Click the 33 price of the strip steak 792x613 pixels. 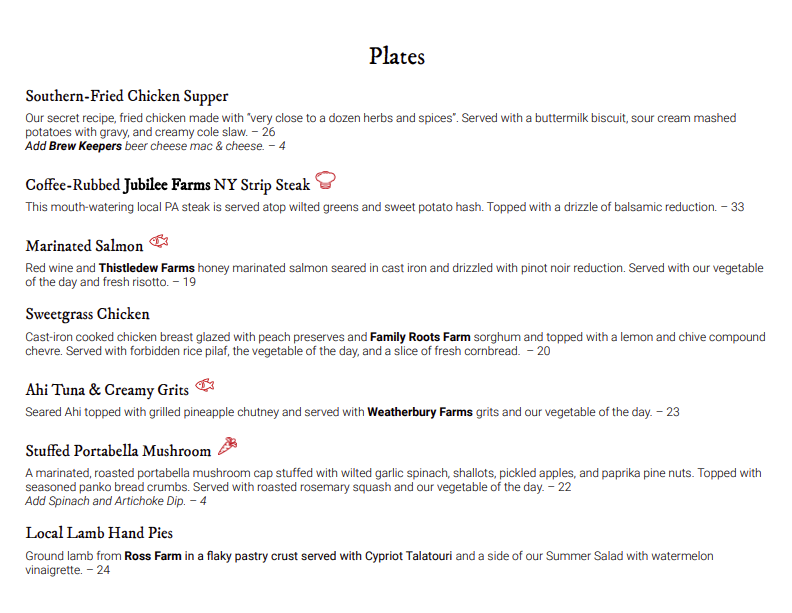(737, 207)
